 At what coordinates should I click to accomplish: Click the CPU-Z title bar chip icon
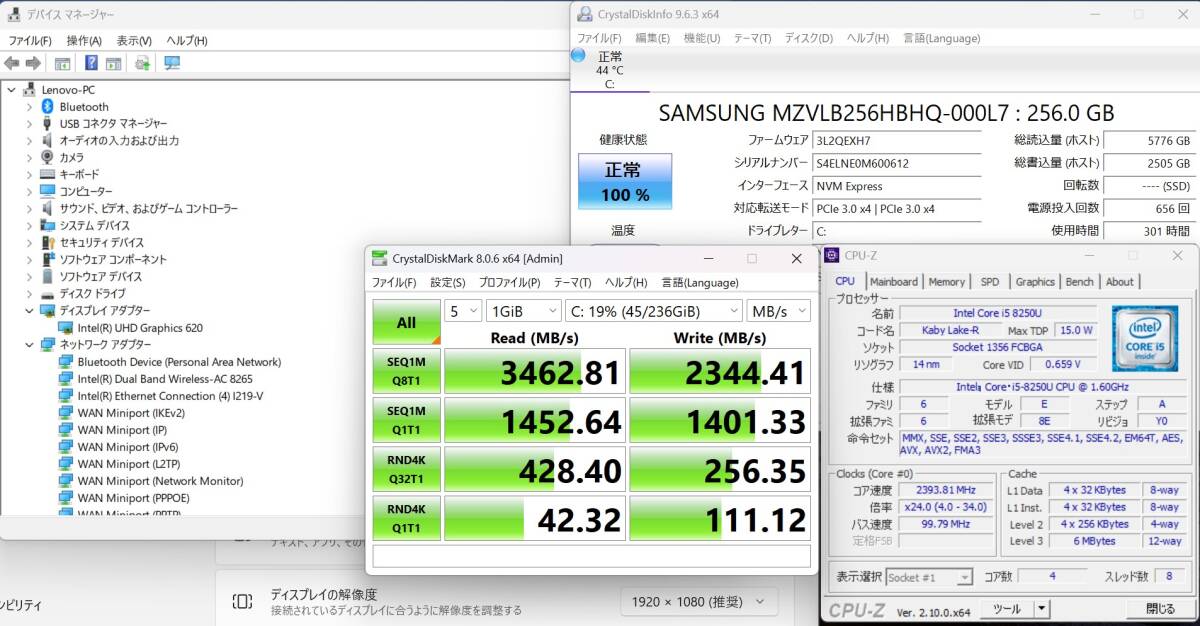click(x=832, y=256)
